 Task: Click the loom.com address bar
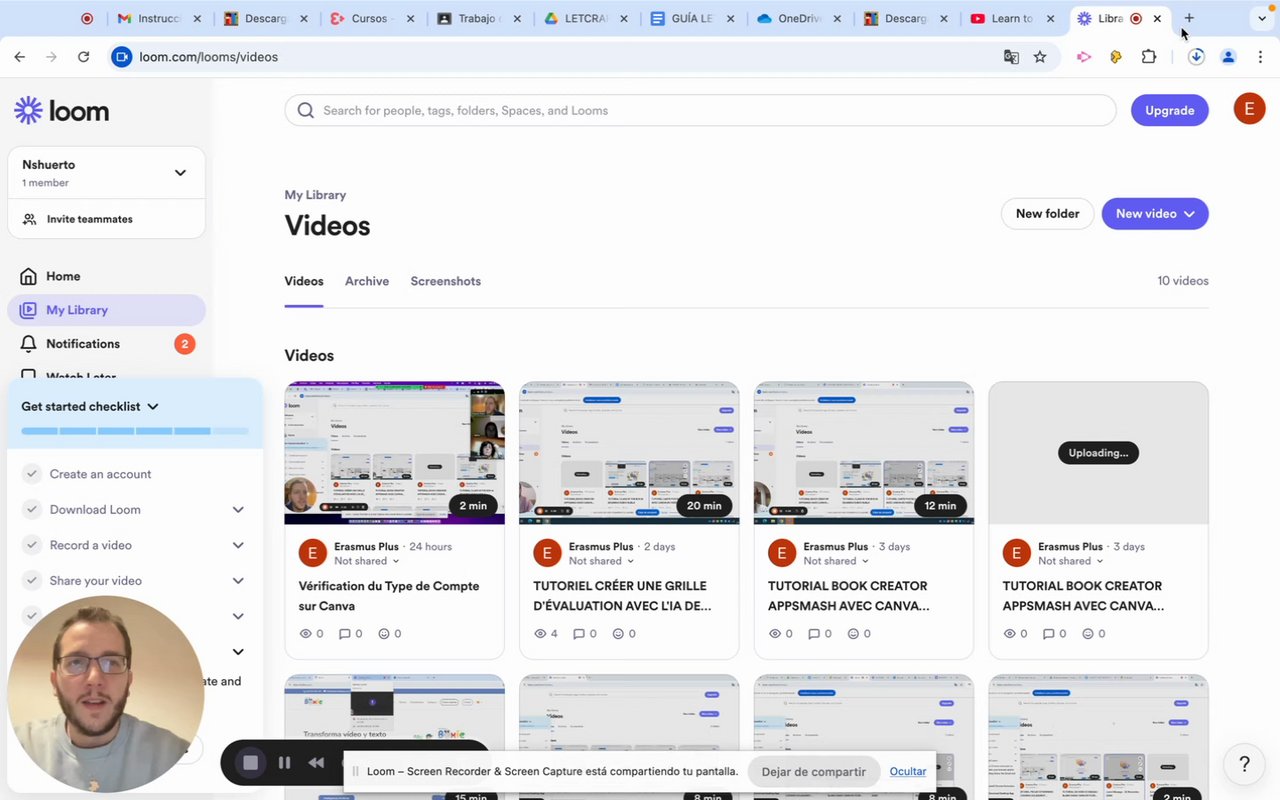pos(560,57)
